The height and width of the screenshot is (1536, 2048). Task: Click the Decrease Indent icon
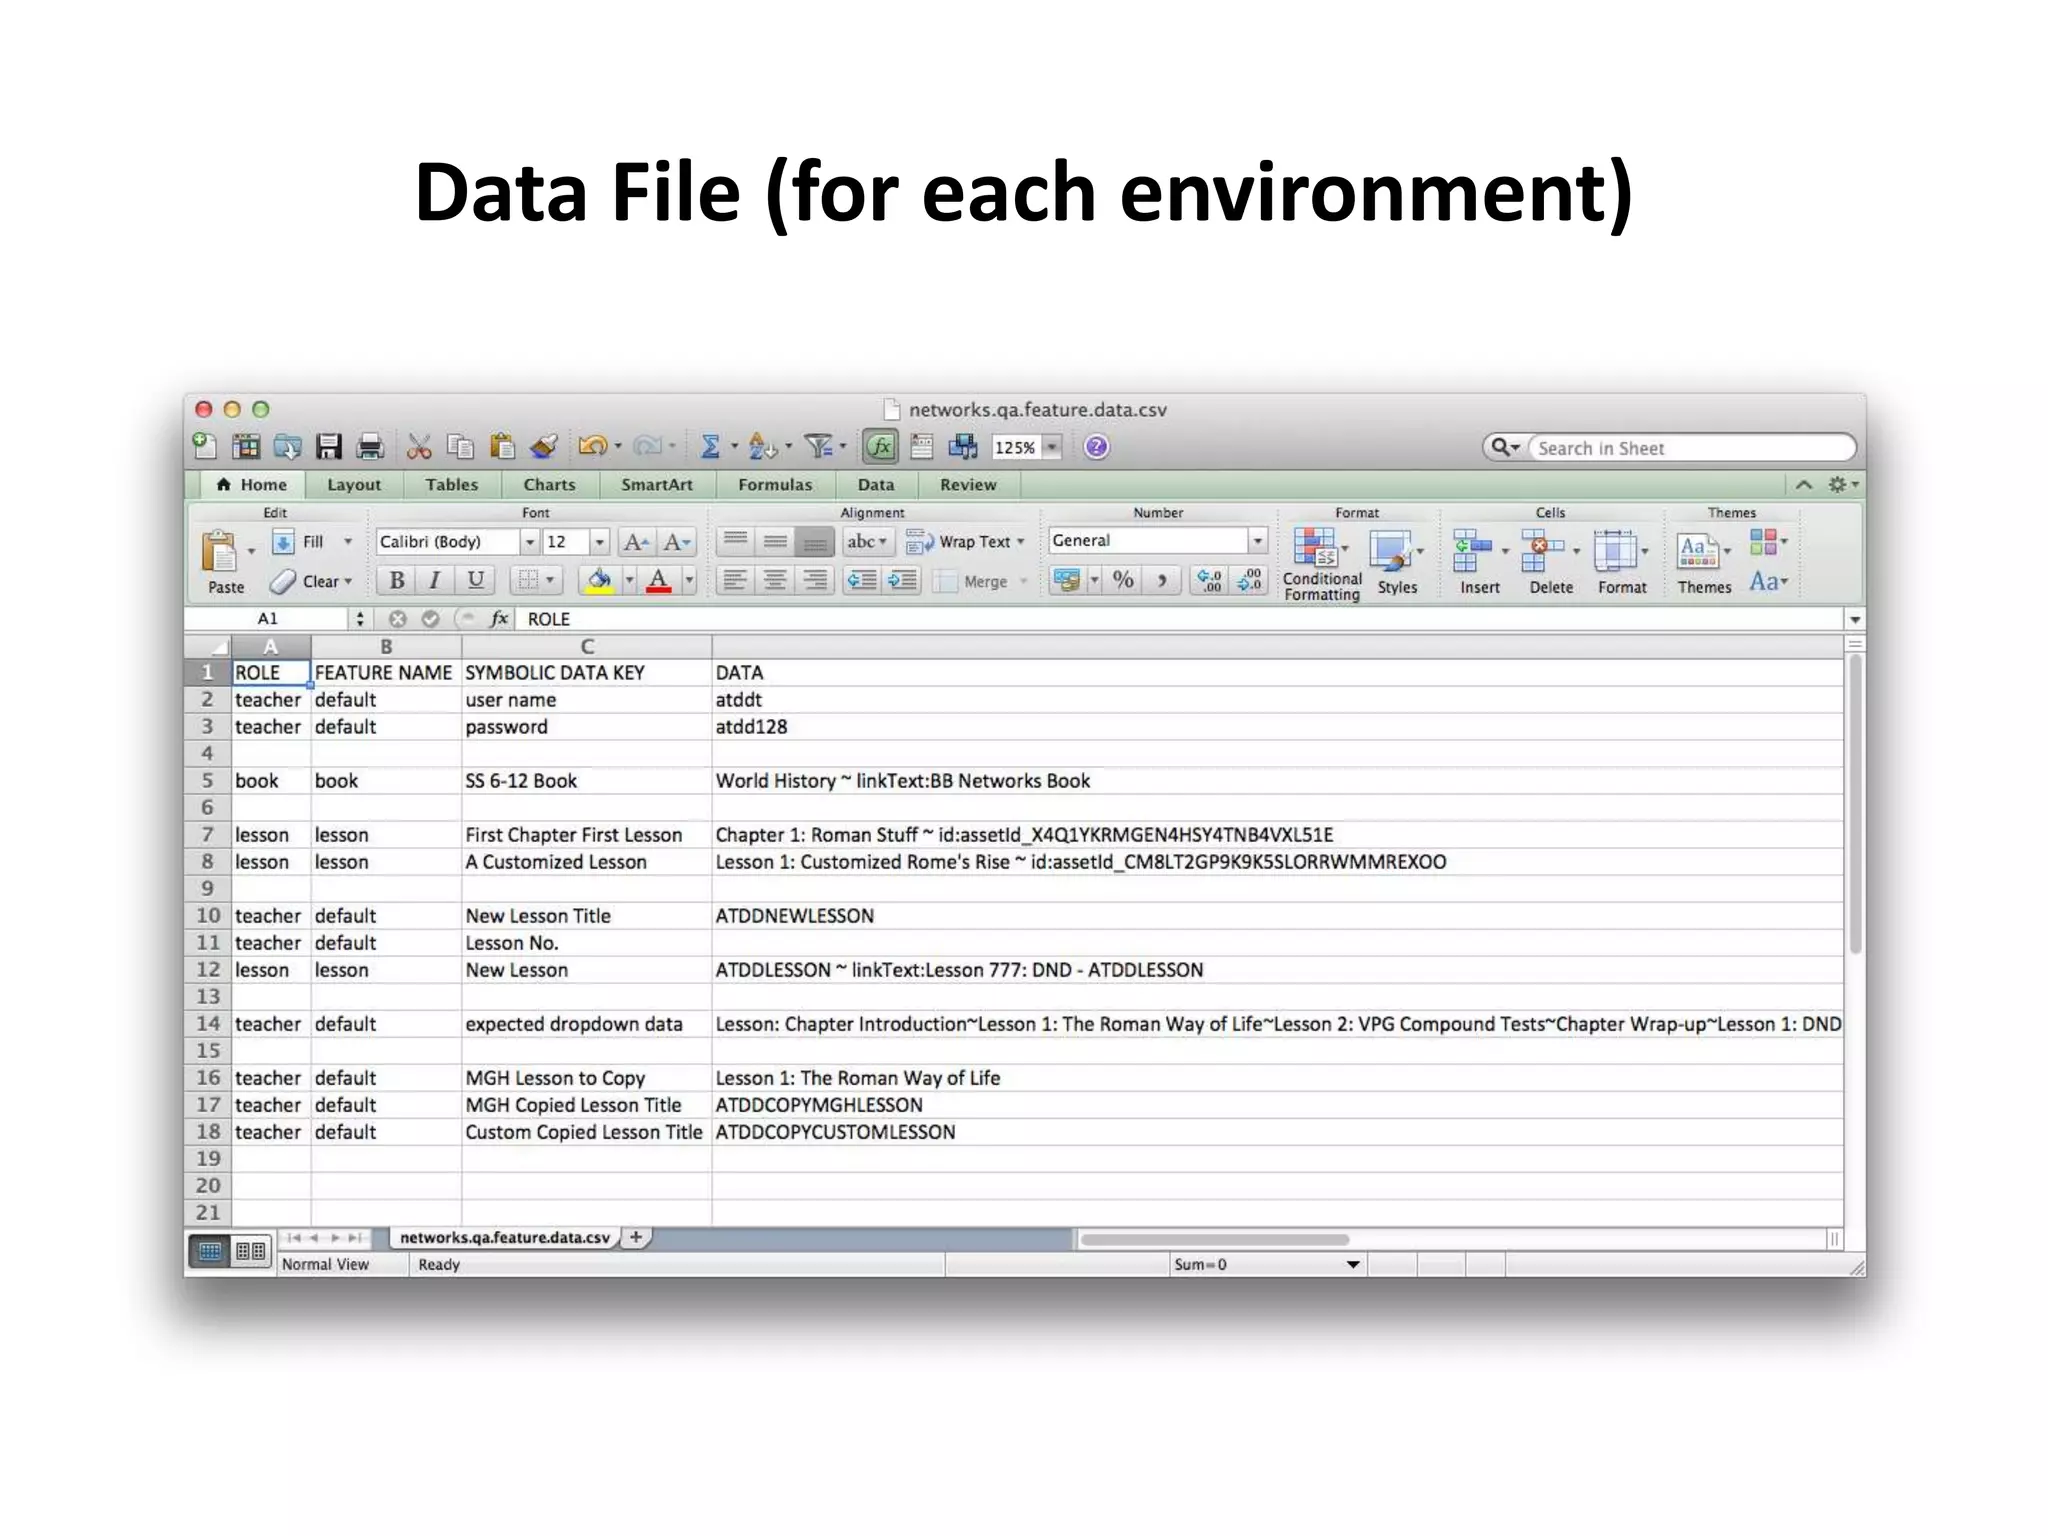coord(862,580)
